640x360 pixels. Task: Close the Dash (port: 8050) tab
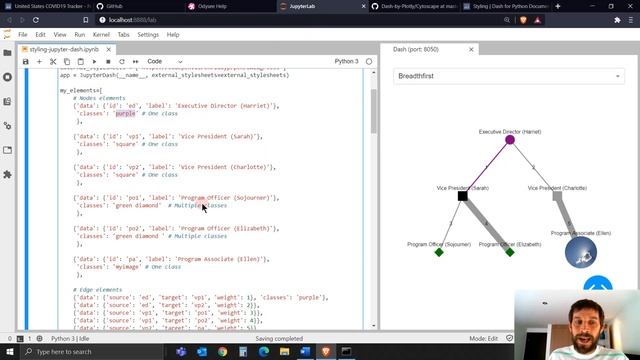tap(471, 49)
